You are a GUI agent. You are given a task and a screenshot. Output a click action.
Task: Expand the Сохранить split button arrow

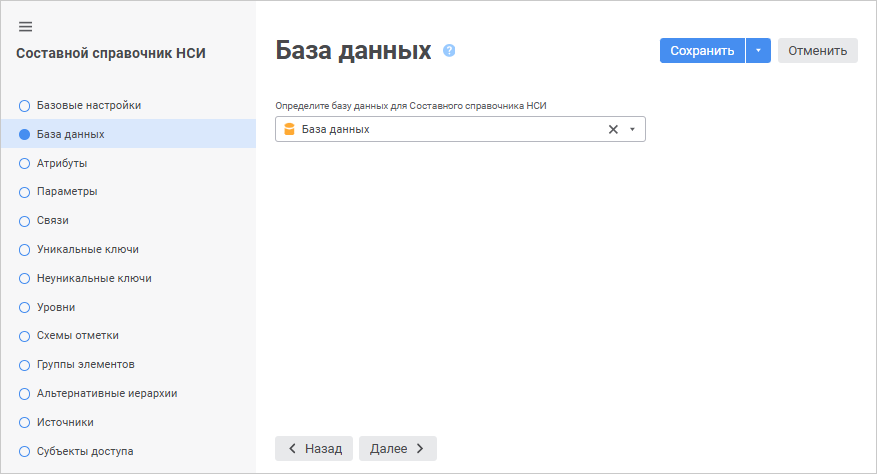pyautogui.click(x=758, y=50)
